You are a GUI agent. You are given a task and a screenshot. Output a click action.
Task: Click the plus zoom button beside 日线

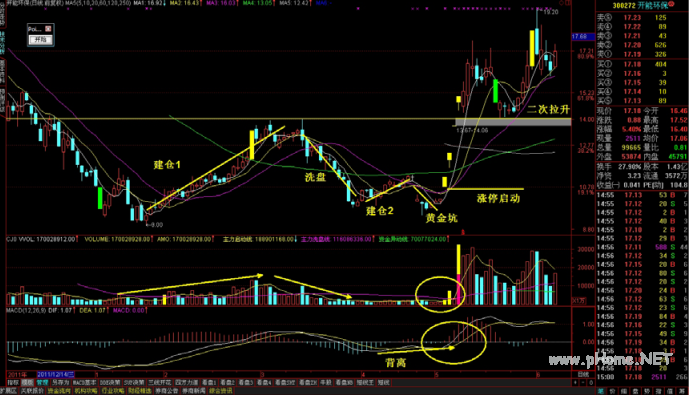click(575, 383)
